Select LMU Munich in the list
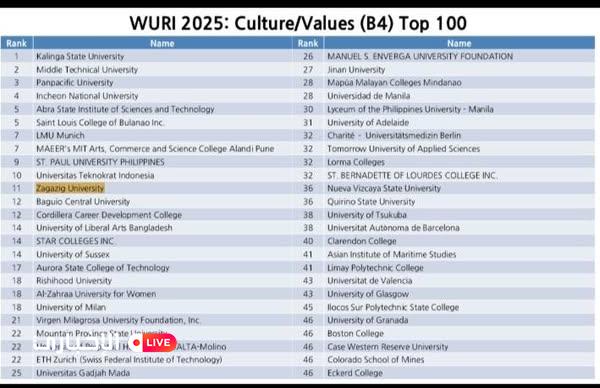Screen dimensions: 600x388 (60, 135)
